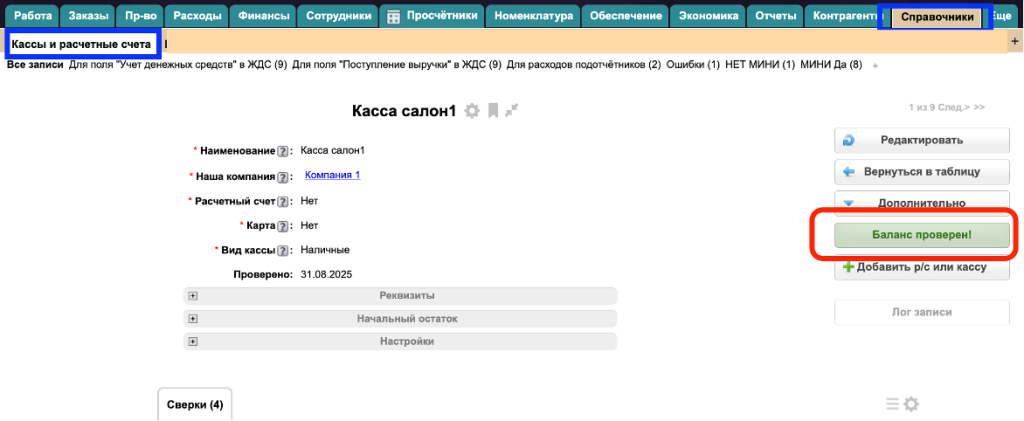
Task: Open help icon next to Расчетный счет
Action: pos(283,201)
